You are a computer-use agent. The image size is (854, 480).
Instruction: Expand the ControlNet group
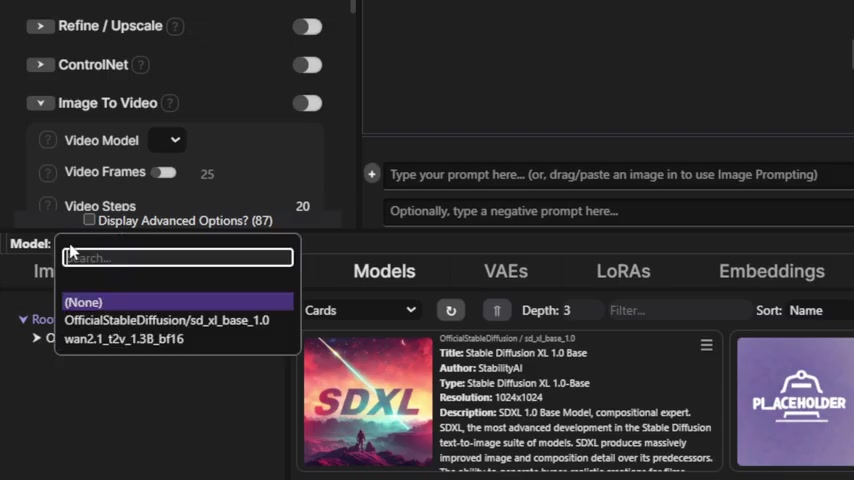pyautogui.click(x=40, y=64)
